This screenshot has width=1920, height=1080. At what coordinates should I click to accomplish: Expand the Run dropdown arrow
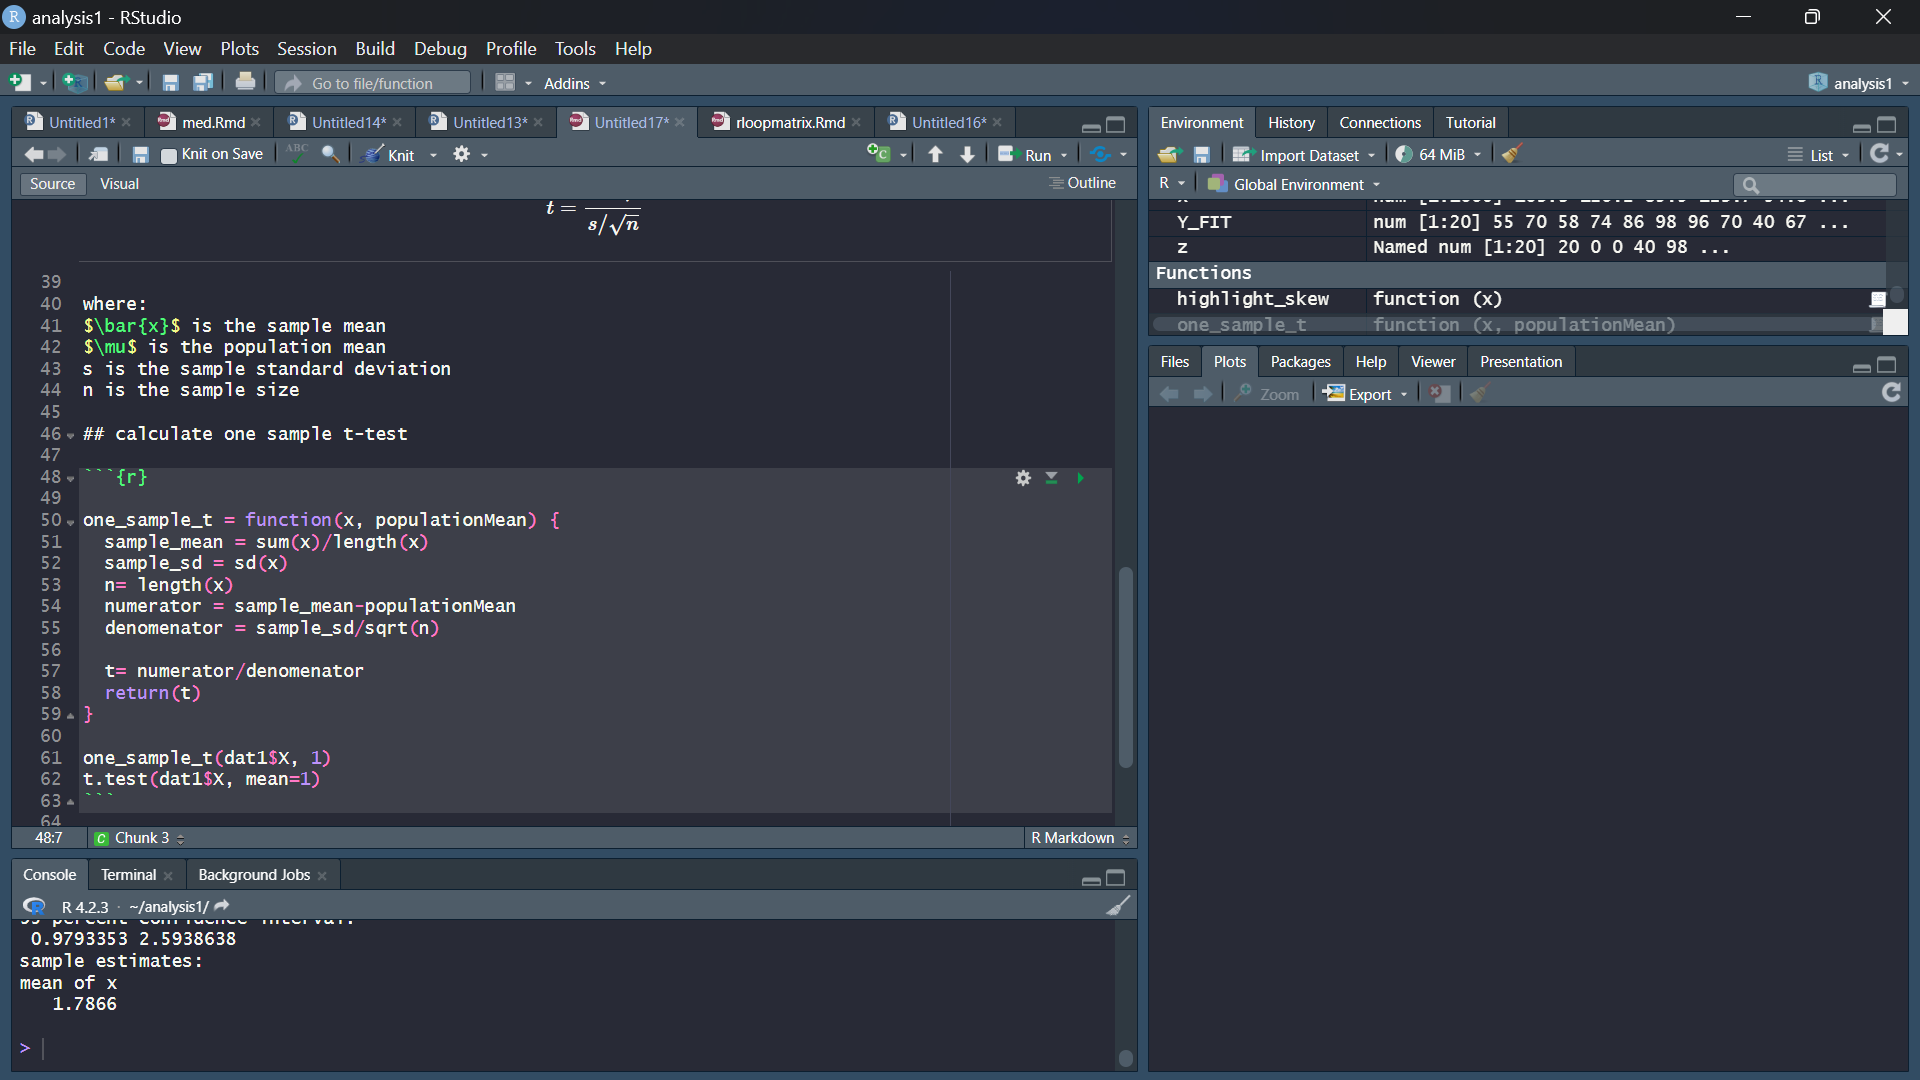coord(1064,155)
